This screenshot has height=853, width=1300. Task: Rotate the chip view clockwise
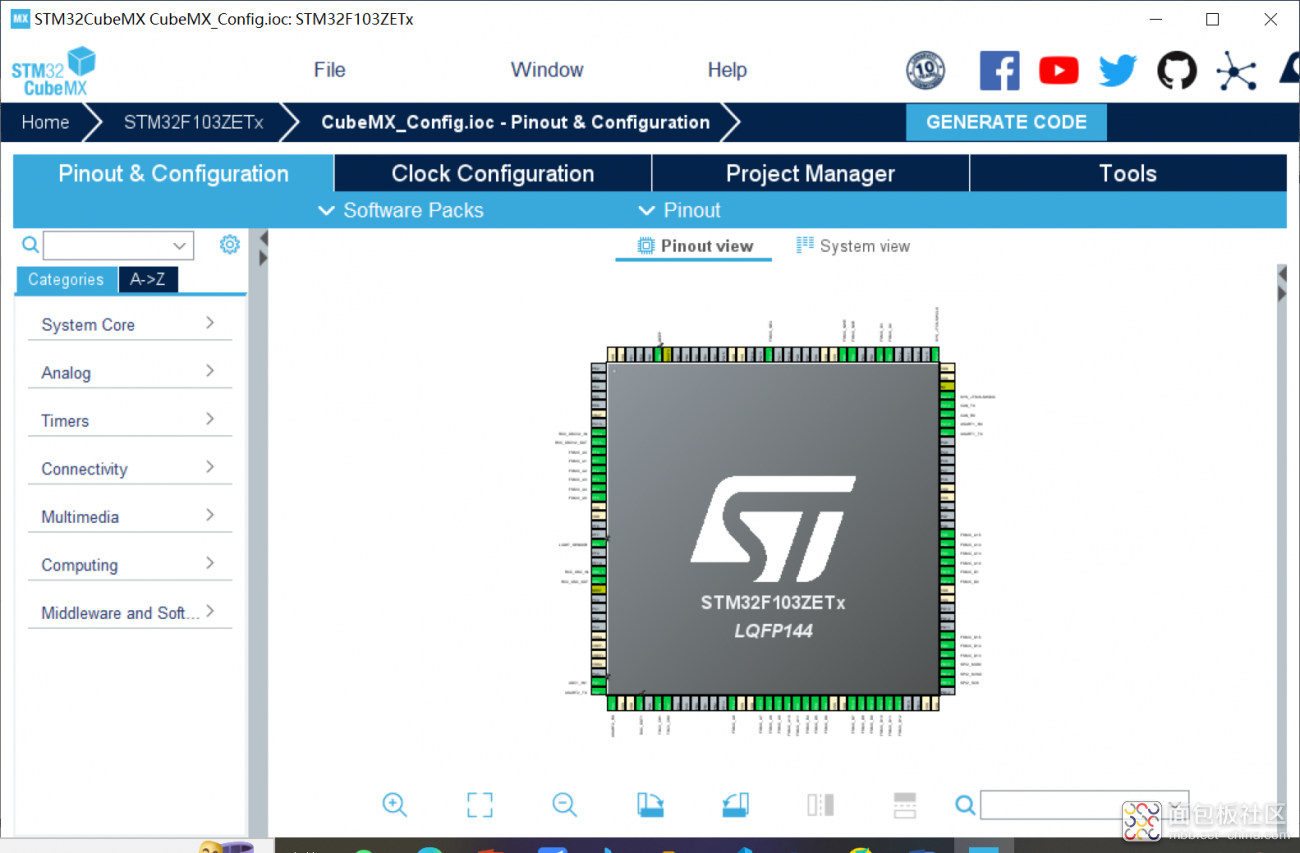pos(650,805)
